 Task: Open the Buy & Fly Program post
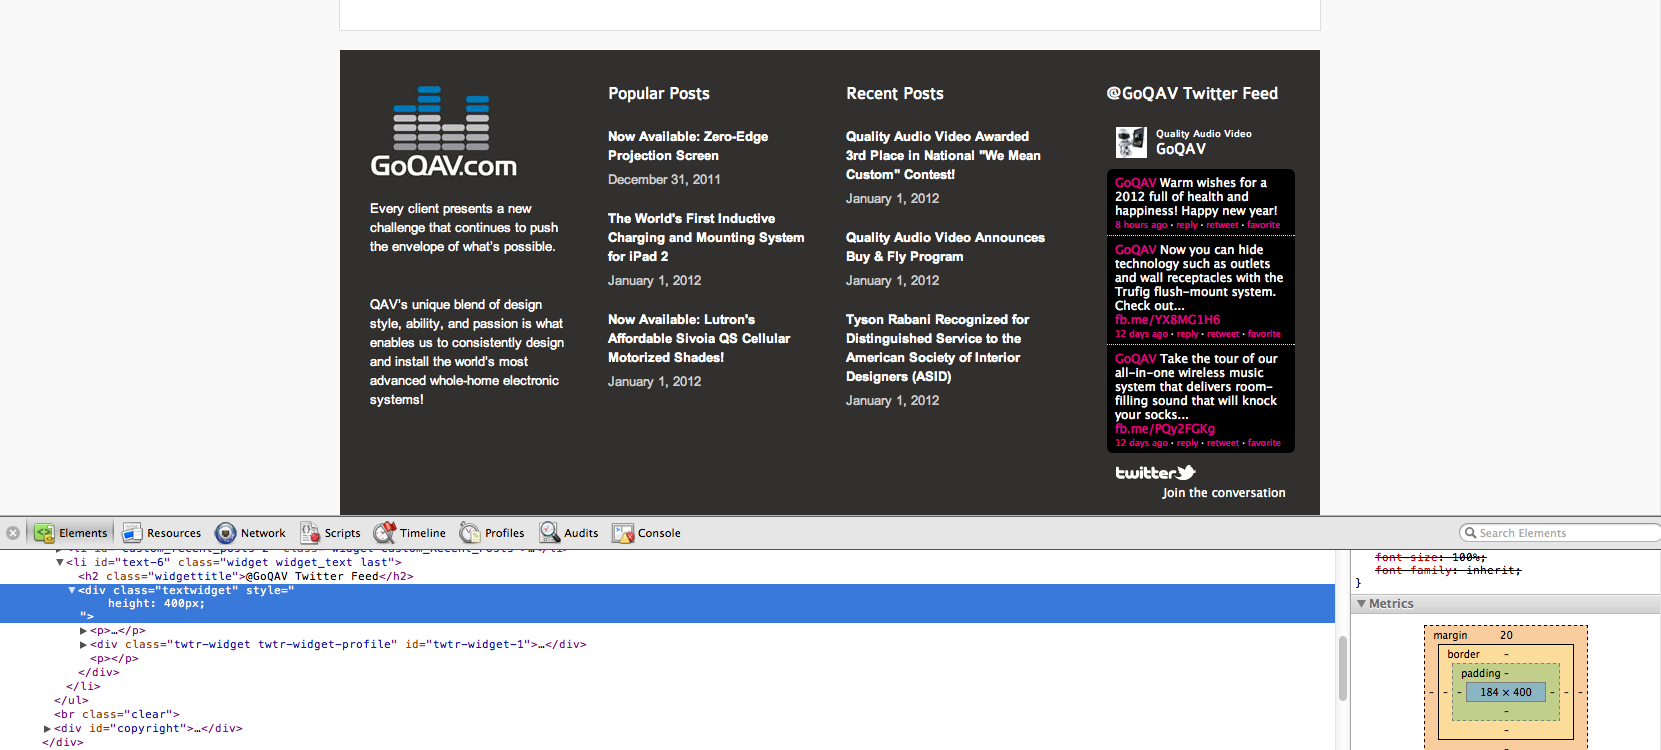945,247
